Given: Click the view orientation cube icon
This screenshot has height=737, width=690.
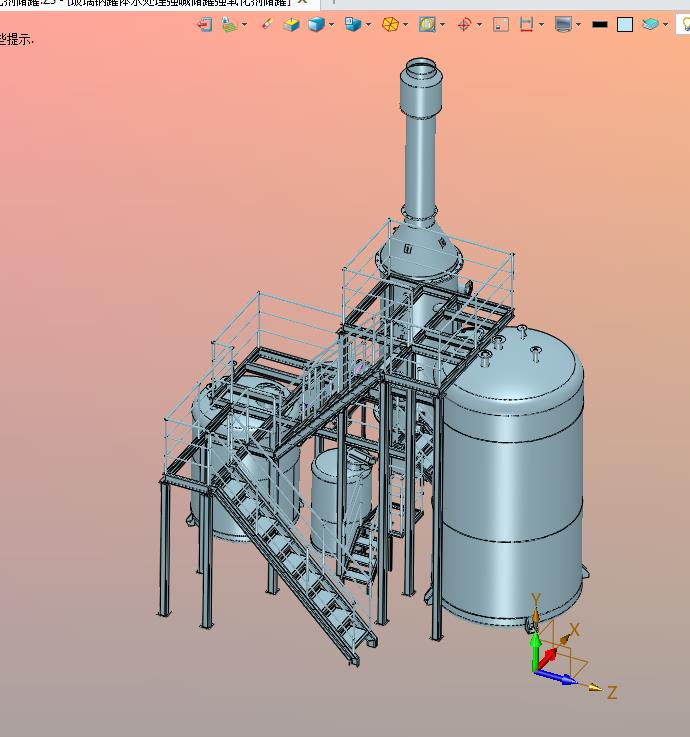Looking at the screenshot, I should click(x=353, y=24).
